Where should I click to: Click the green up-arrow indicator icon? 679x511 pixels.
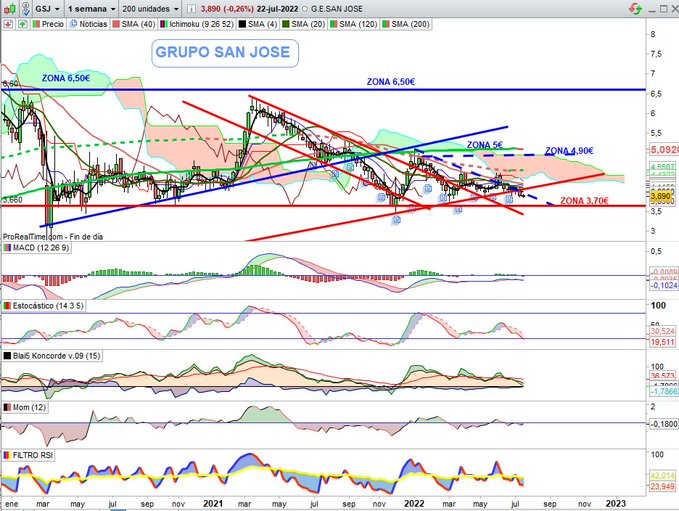[22, 24]
